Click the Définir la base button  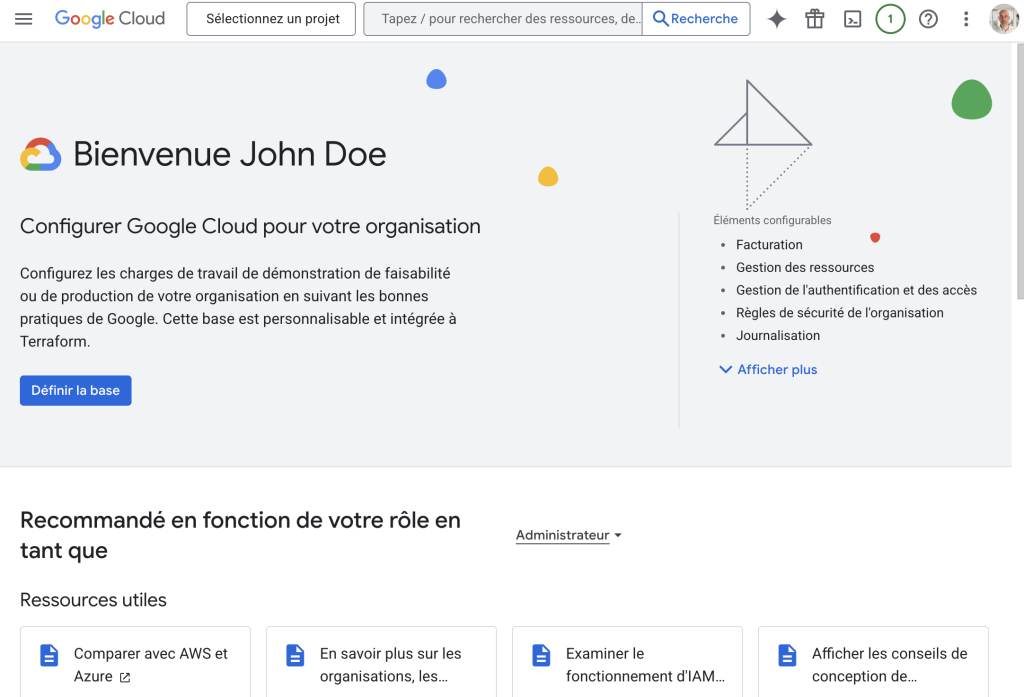point(76,391)
